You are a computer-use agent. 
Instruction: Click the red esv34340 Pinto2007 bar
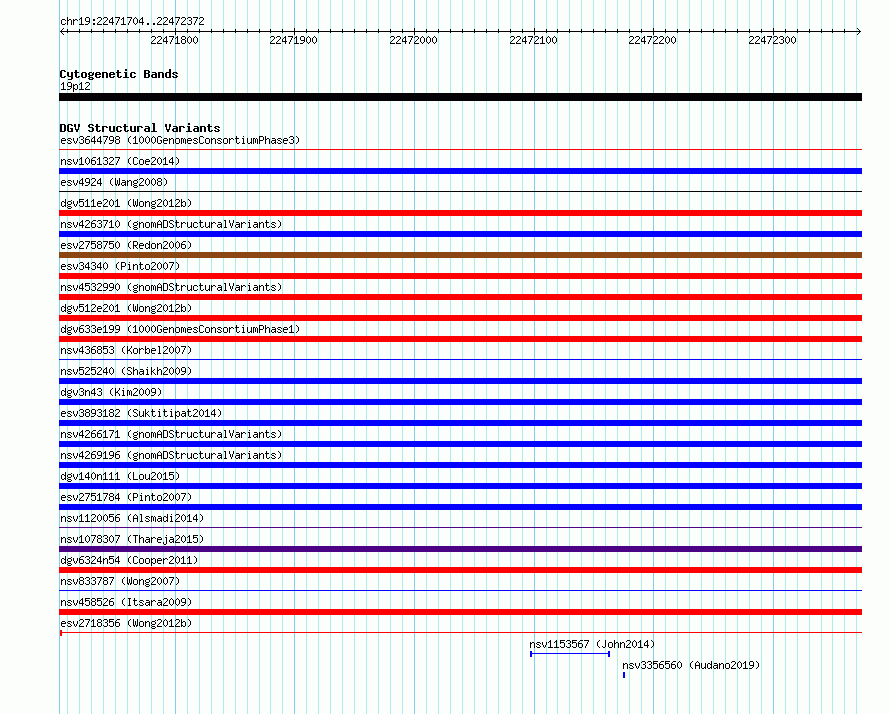point(460,276)
